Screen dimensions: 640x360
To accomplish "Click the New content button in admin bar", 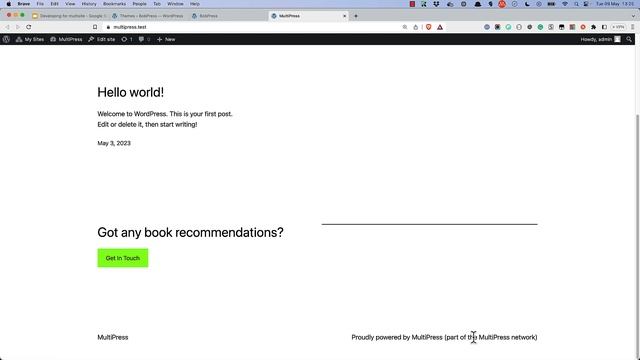I will [x=166, y=39].
